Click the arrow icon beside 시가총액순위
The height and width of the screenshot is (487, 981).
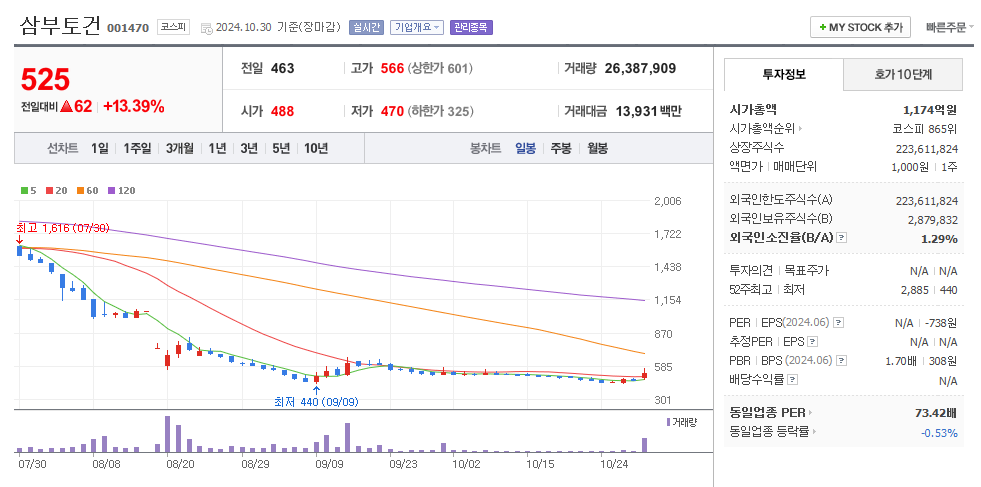pos(800,129)
